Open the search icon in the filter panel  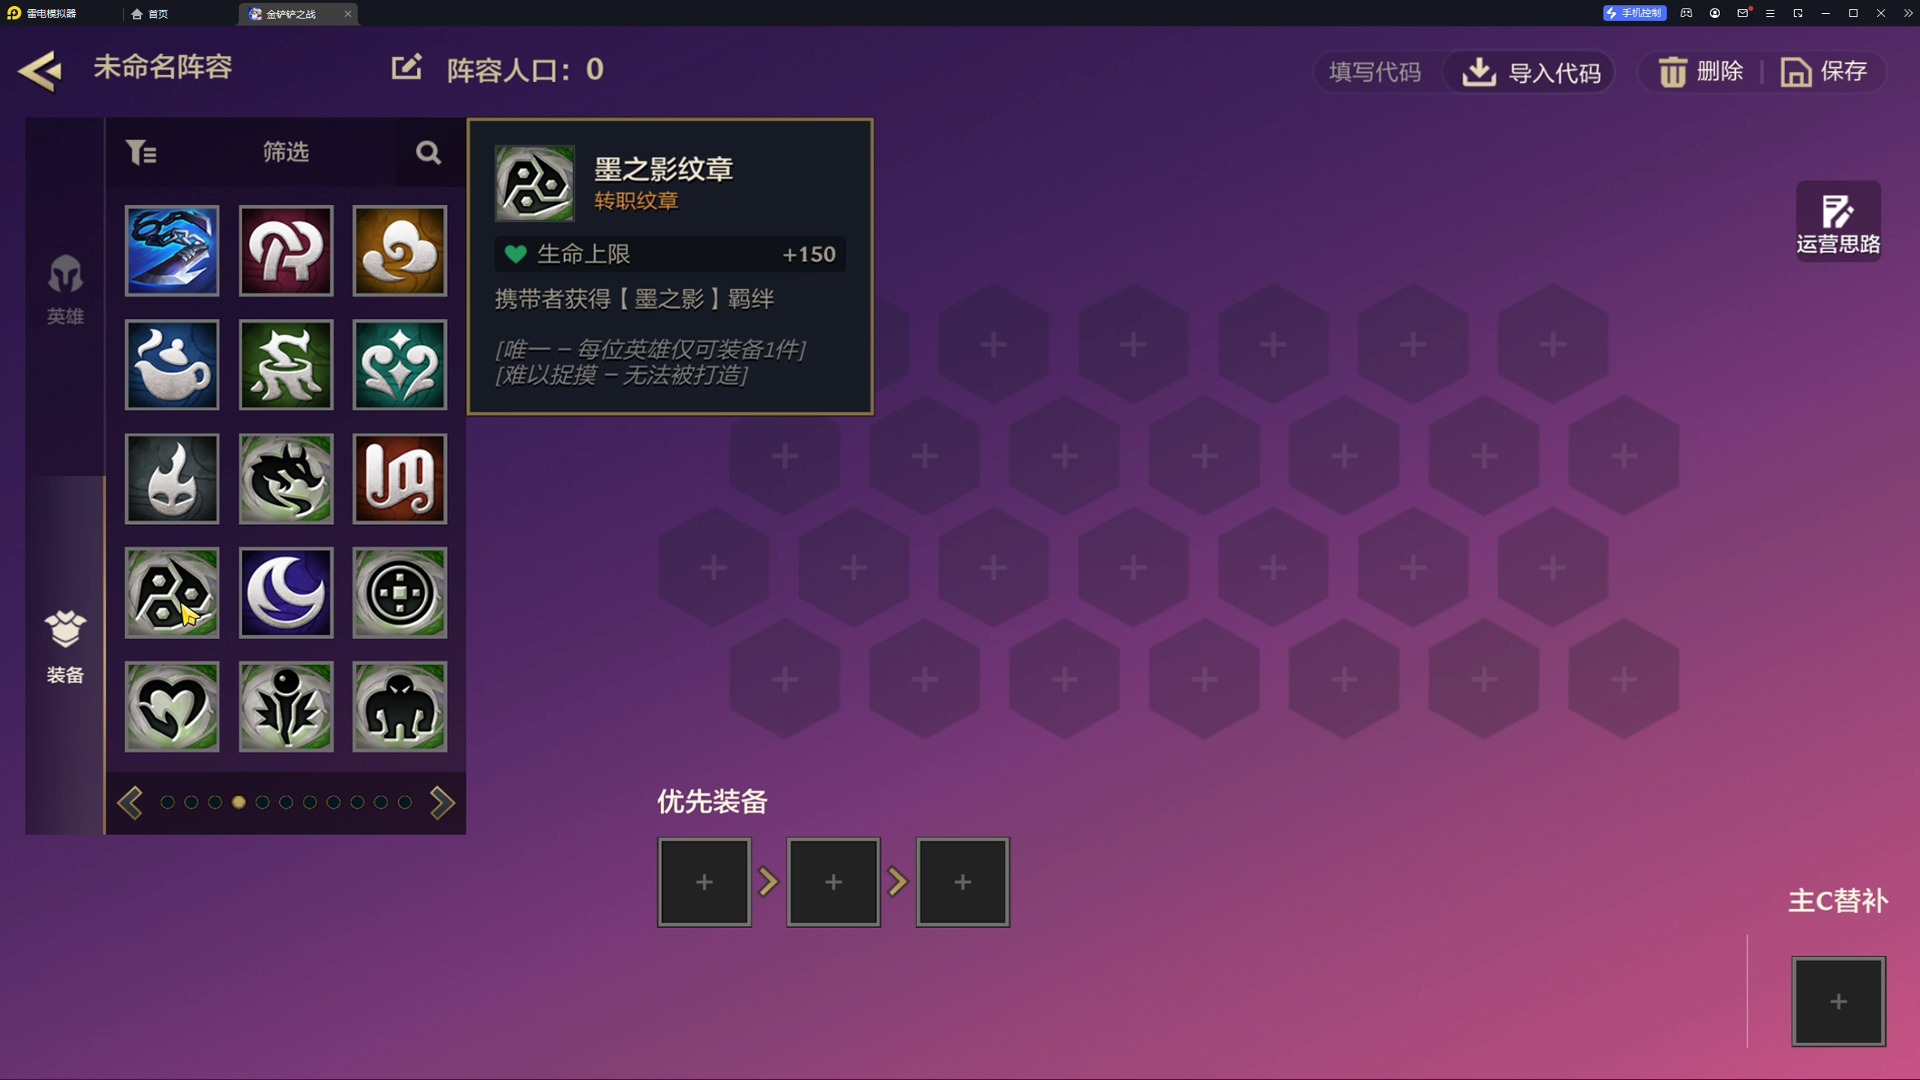[x=428, y=152]
